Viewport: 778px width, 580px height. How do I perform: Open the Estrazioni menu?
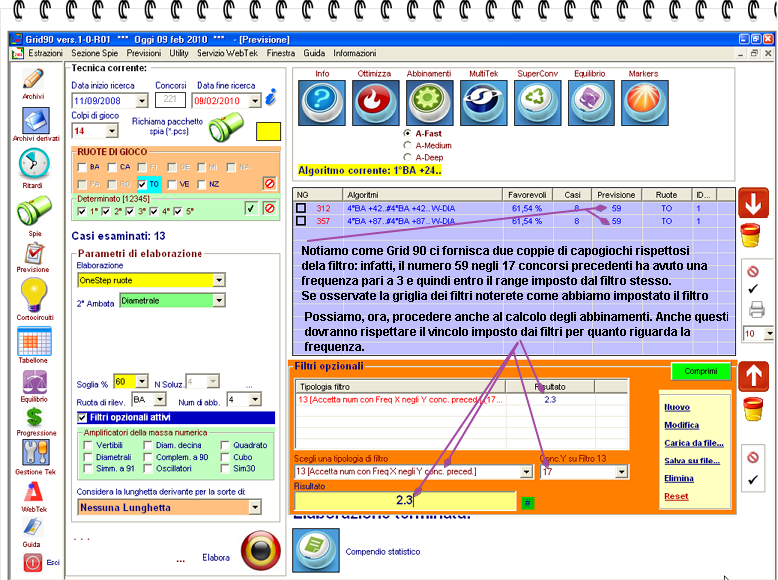(45, 53)
